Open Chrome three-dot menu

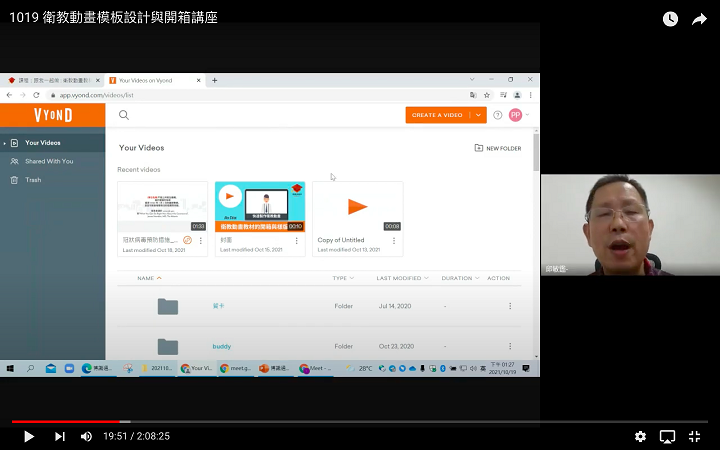click(530, 95)
